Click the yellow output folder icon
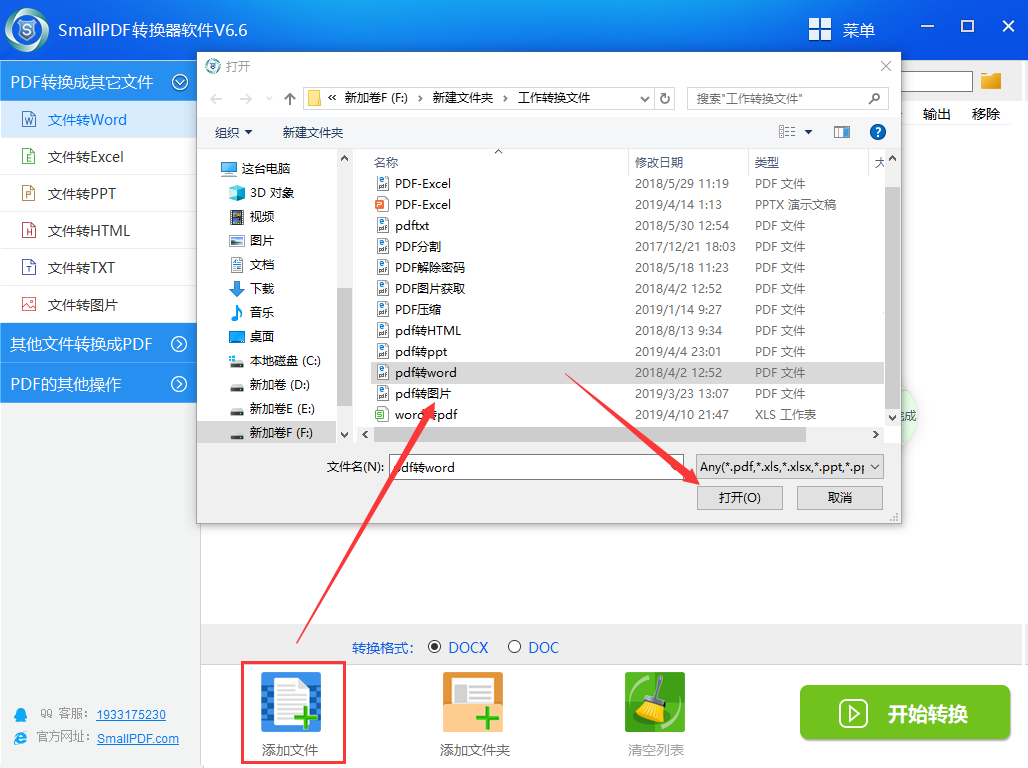Image resolution: width=1028 pixels, height=768 pixels. tap(991, 81)
